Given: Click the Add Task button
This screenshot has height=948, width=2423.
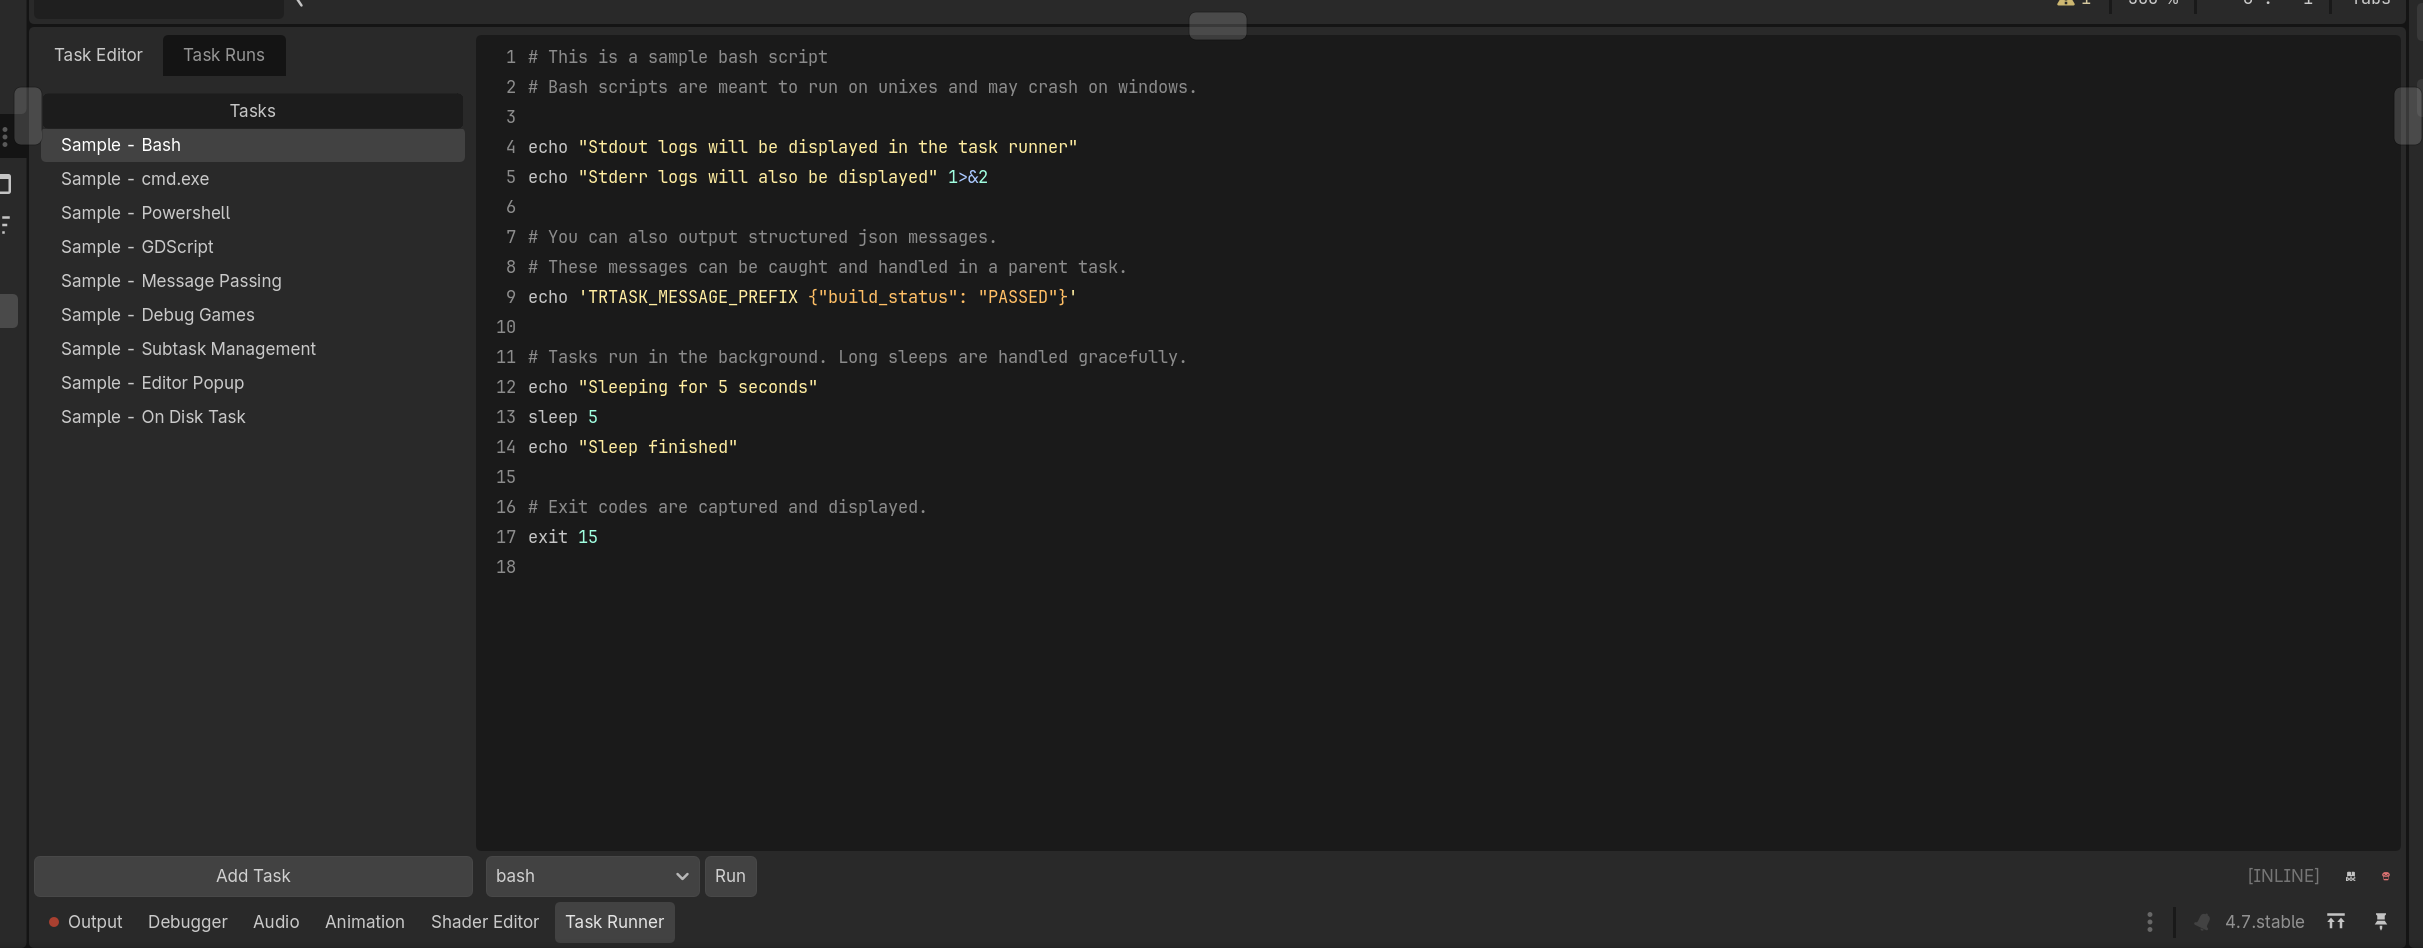Looking at the screenshot, I should pos(253,876).
